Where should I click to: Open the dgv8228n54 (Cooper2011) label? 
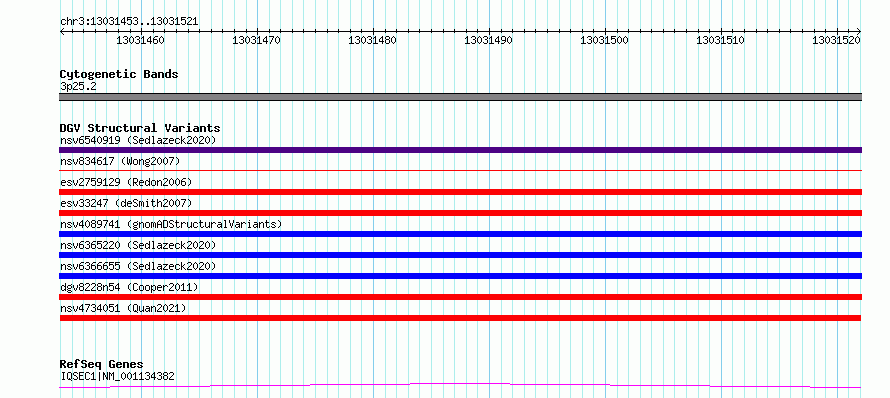click(129, 287)
